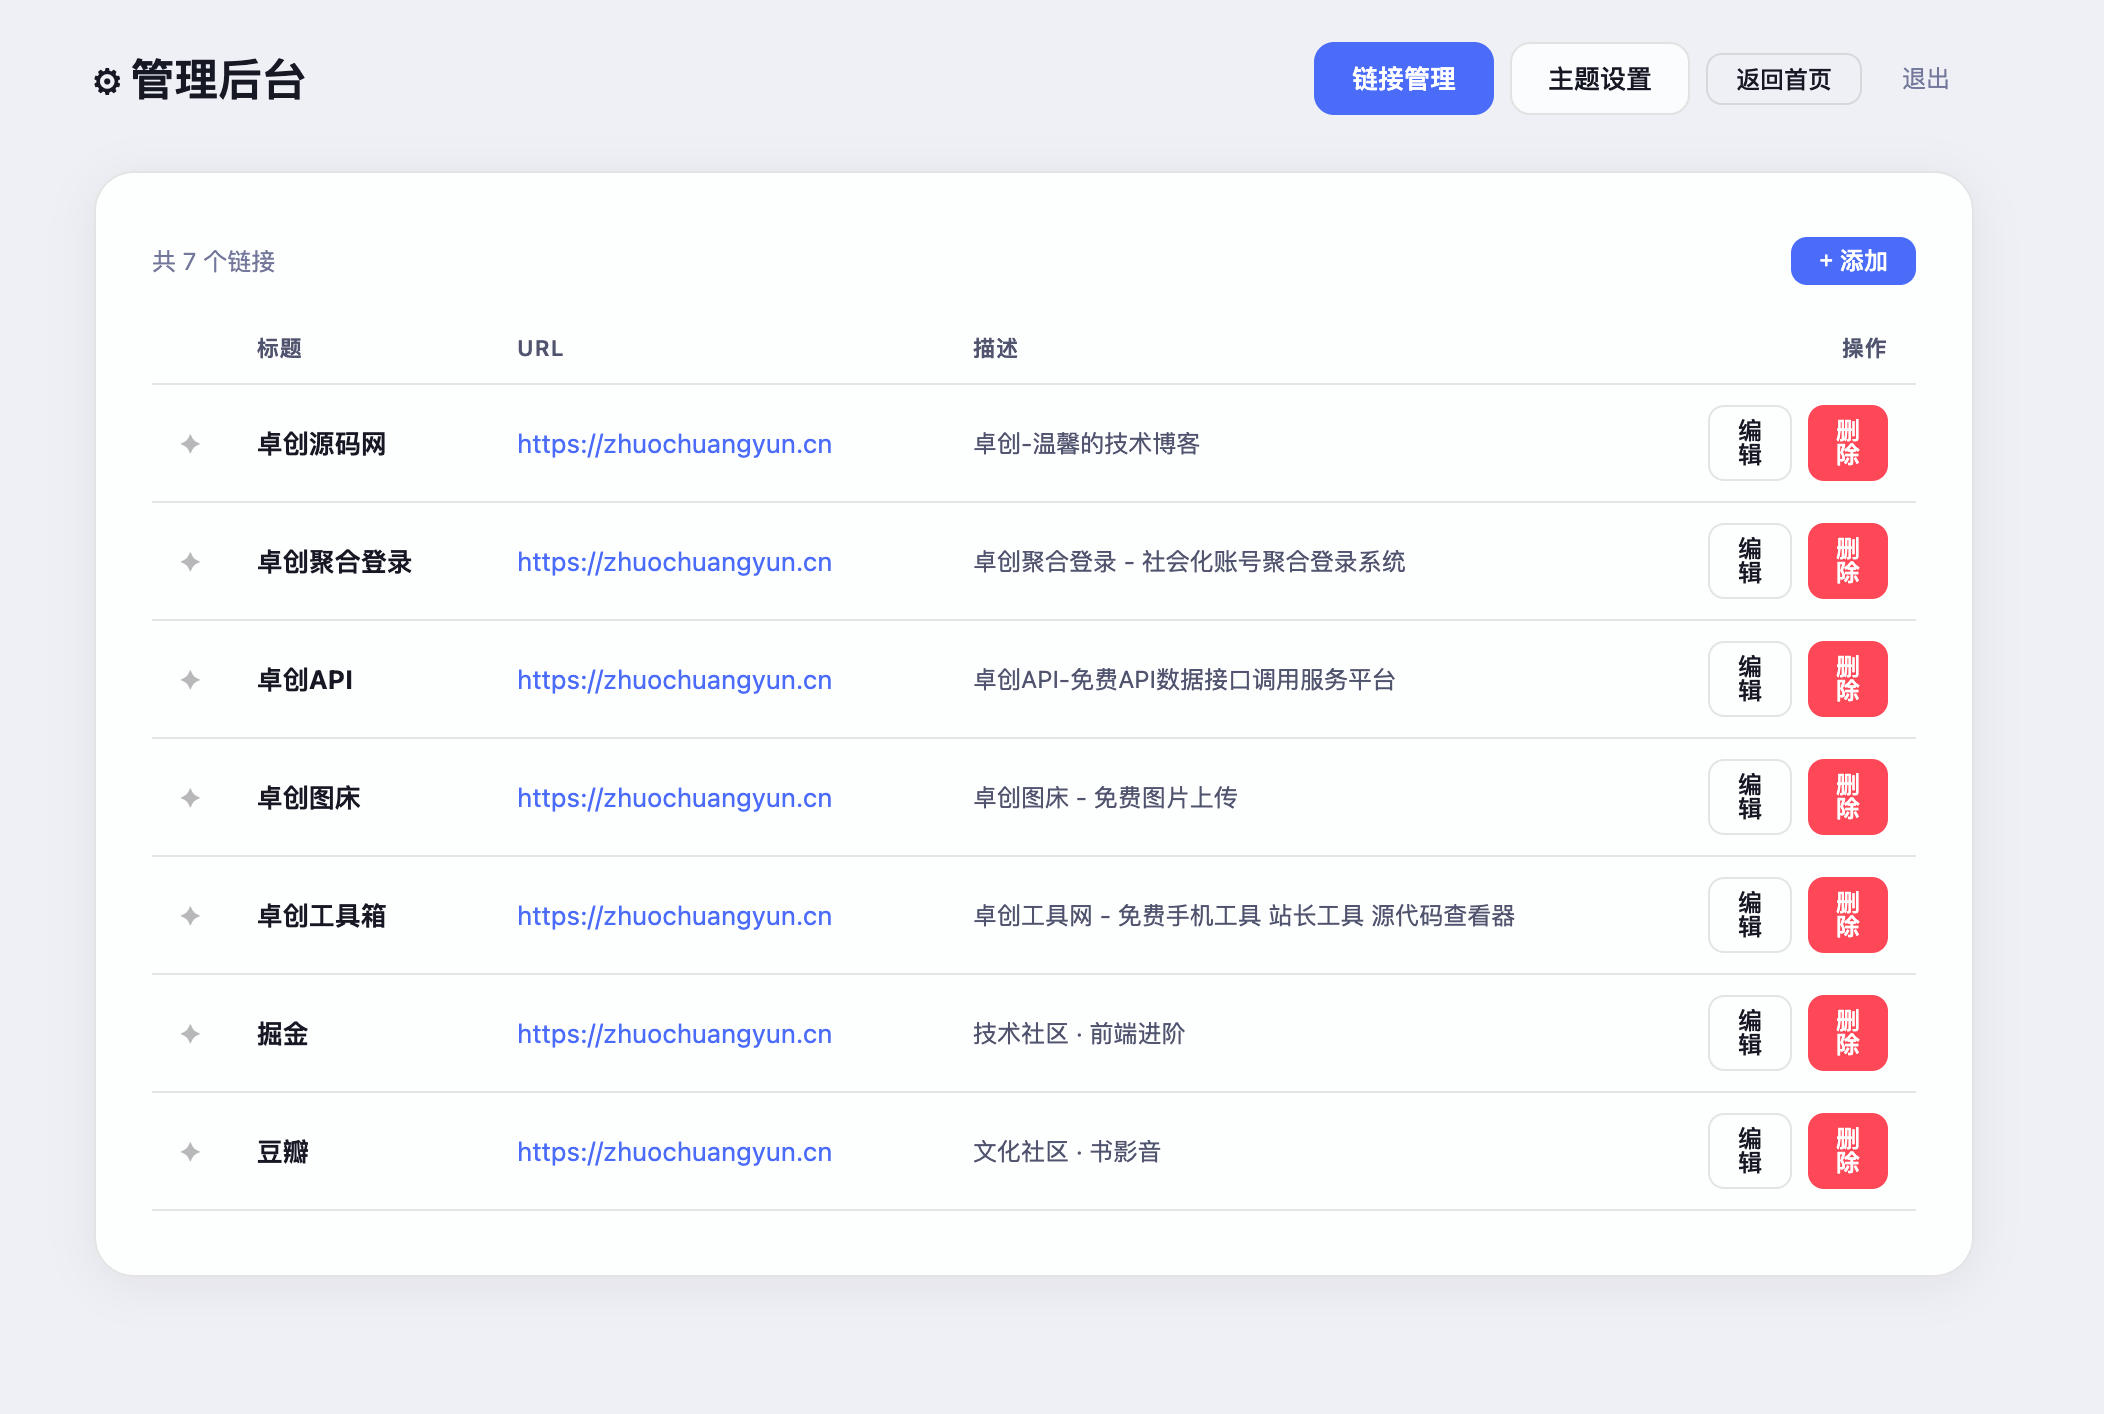Edit the 豆瓣 link
The width and height of the screenshot is (2104, 1414).
click(1749, 1151)
